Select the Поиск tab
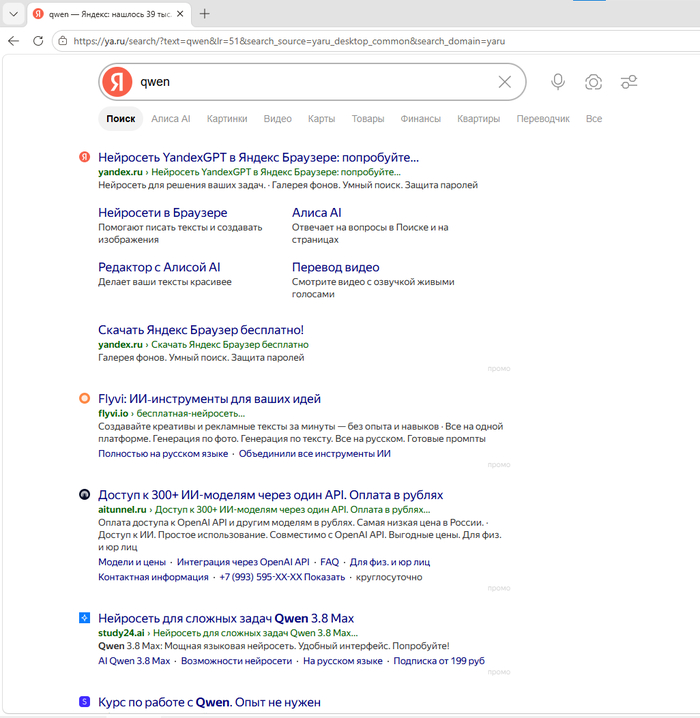 121,119
